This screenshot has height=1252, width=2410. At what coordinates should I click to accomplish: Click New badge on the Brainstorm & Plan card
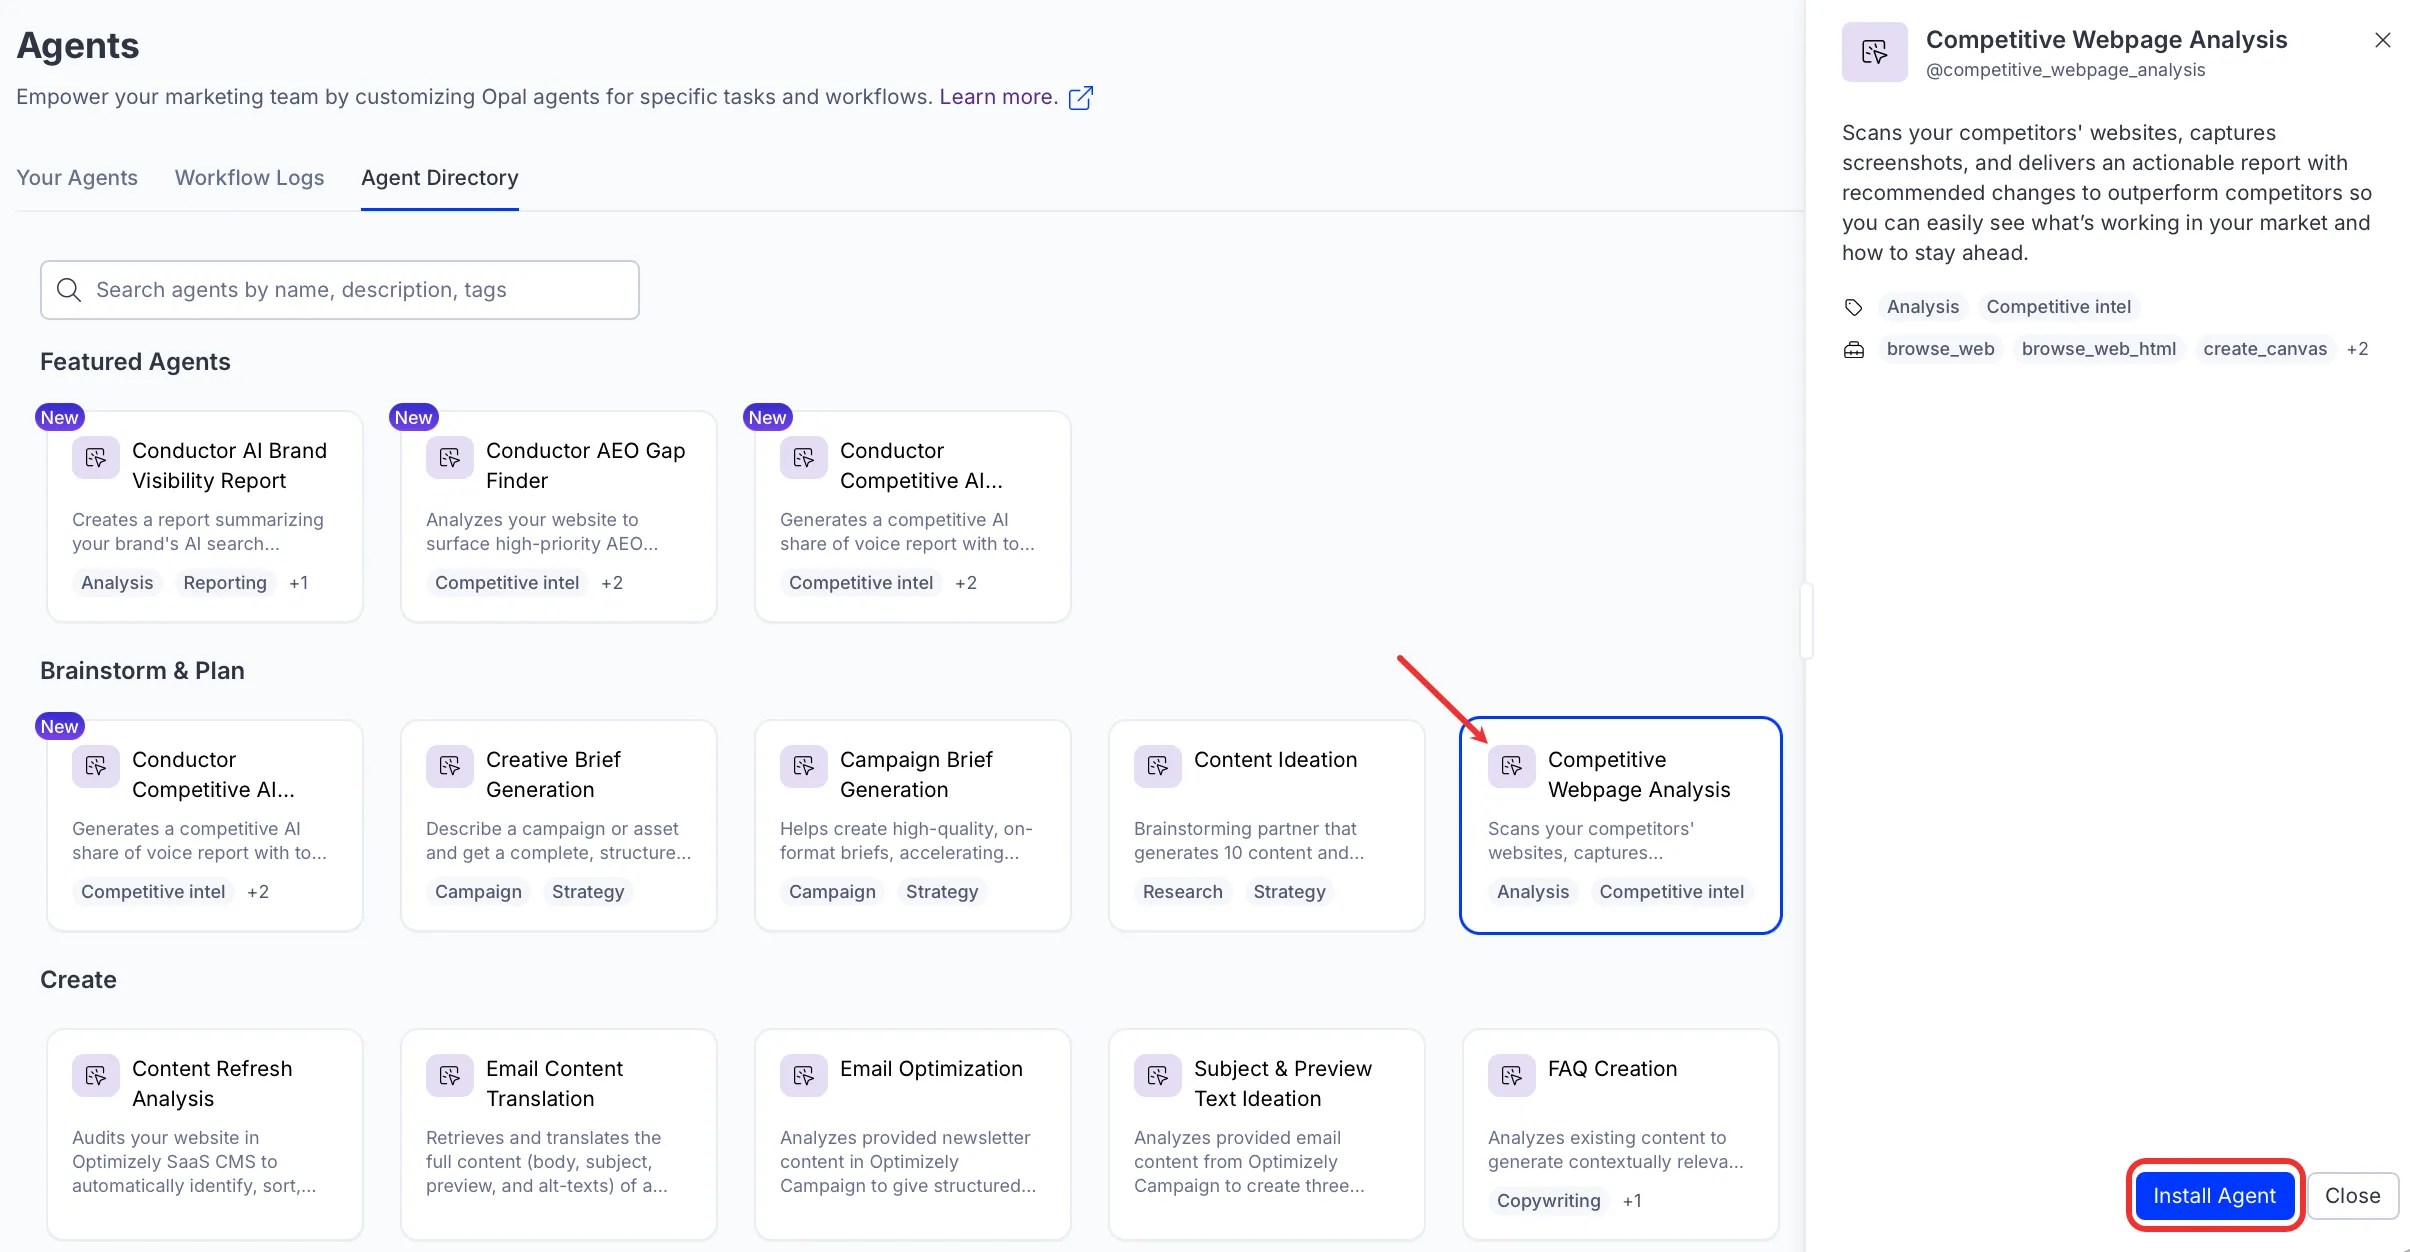point(60,727)
